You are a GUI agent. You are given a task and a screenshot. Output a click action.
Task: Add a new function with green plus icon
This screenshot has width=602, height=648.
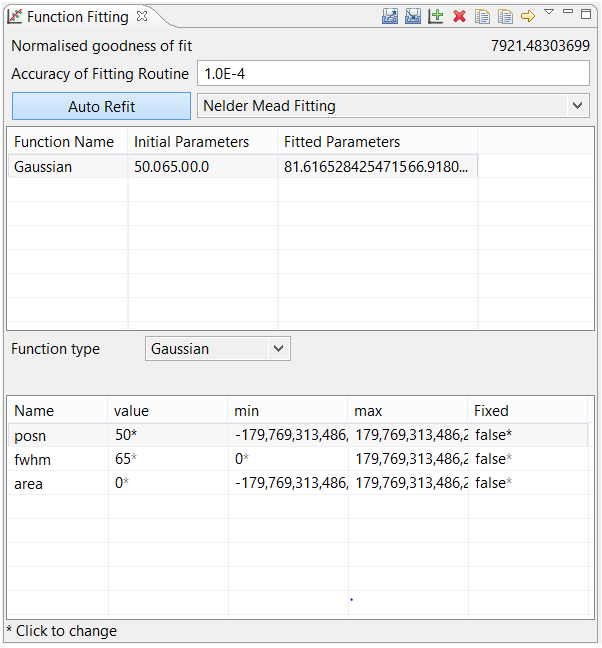(435, 16)
